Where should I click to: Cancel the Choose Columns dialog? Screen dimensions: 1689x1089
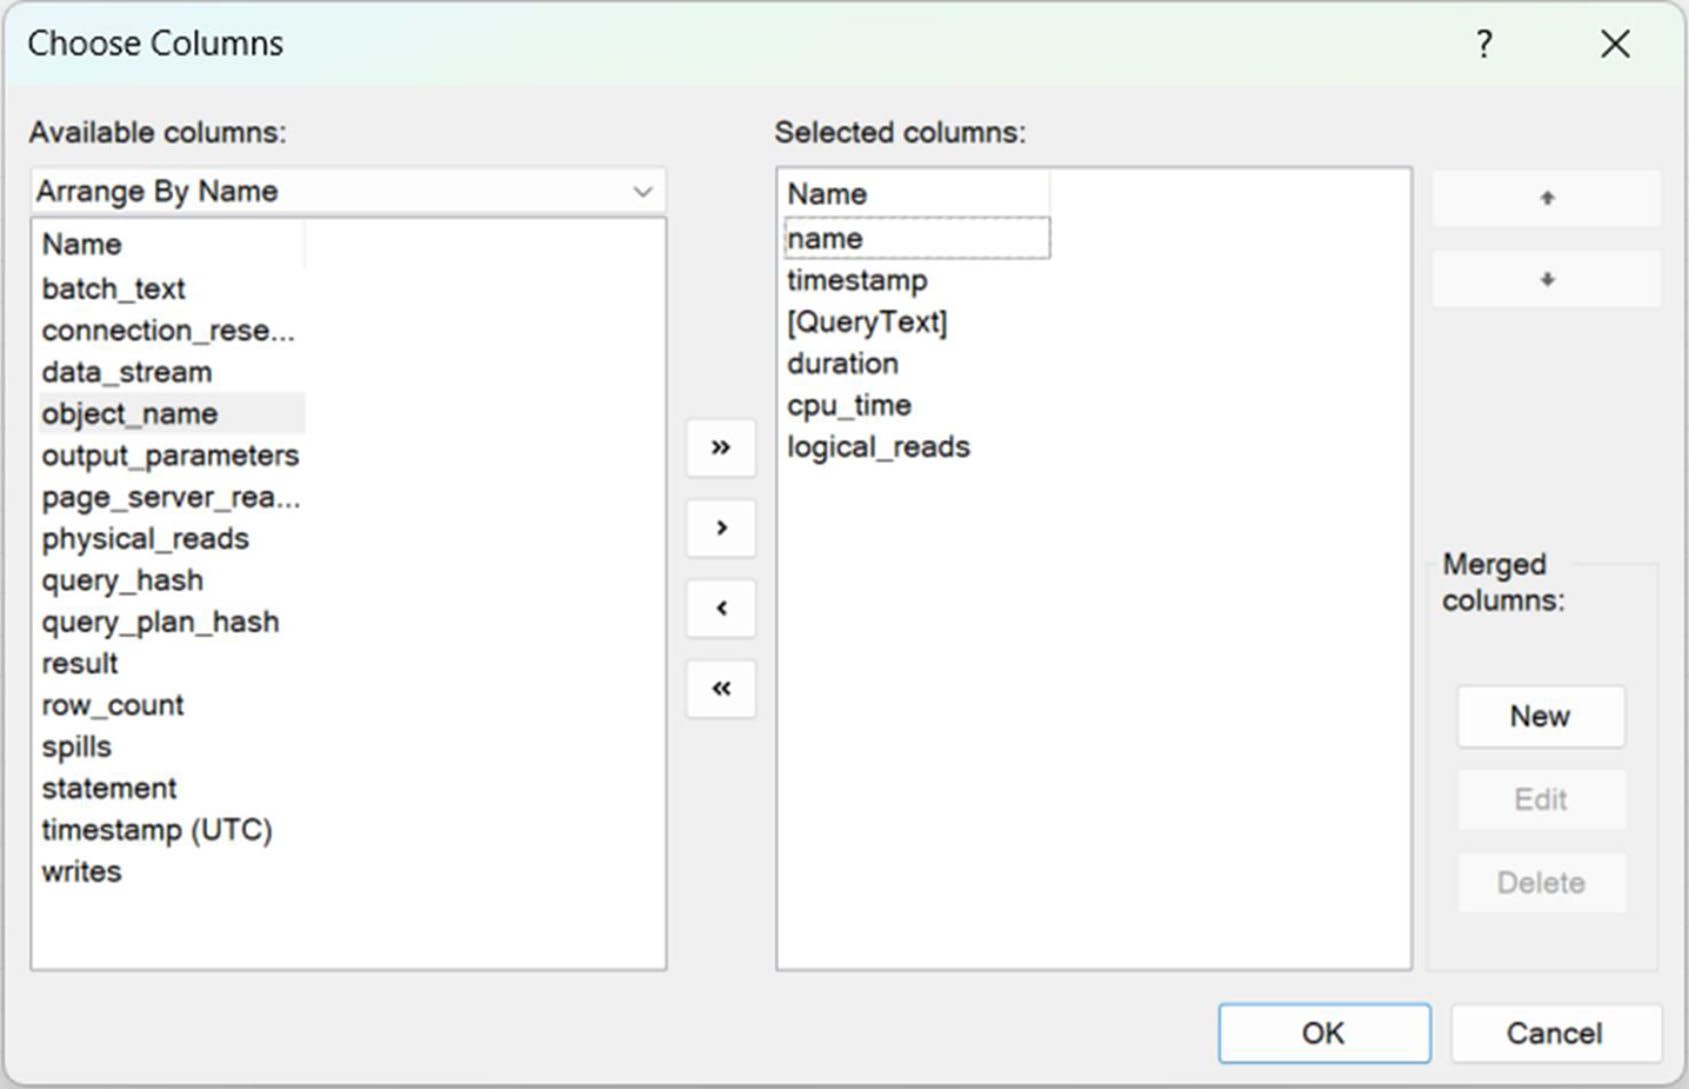pos(1555,1033)
